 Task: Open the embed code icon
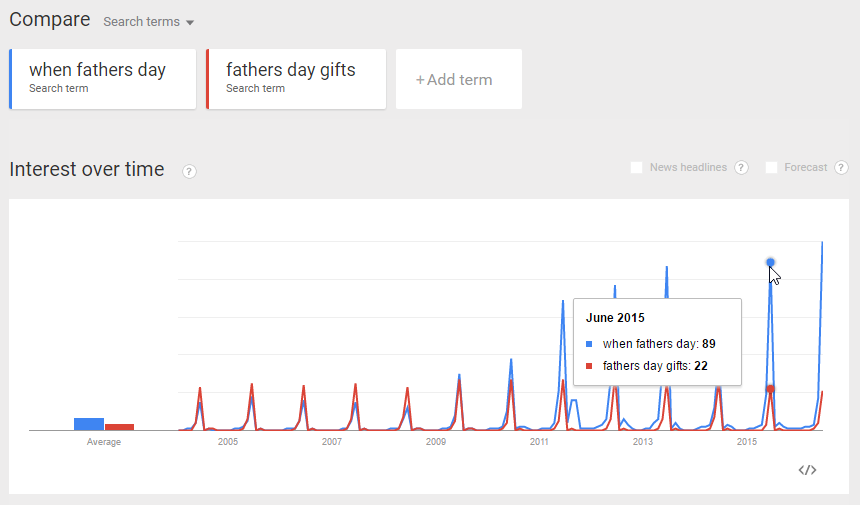tap(807, 470)
